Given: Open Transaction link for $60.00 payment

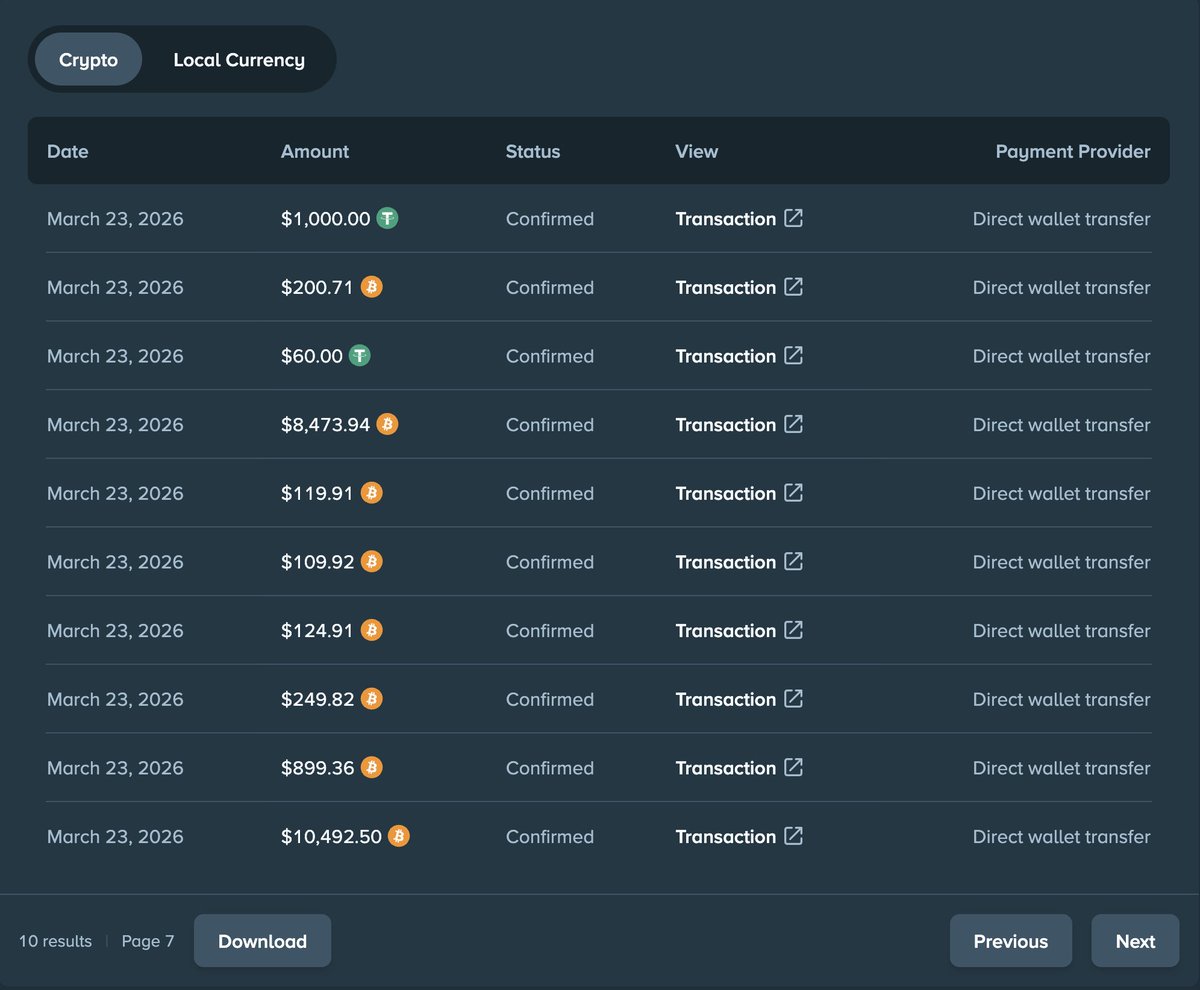Looking at the screenshot, I should click(x=739, y=356).
